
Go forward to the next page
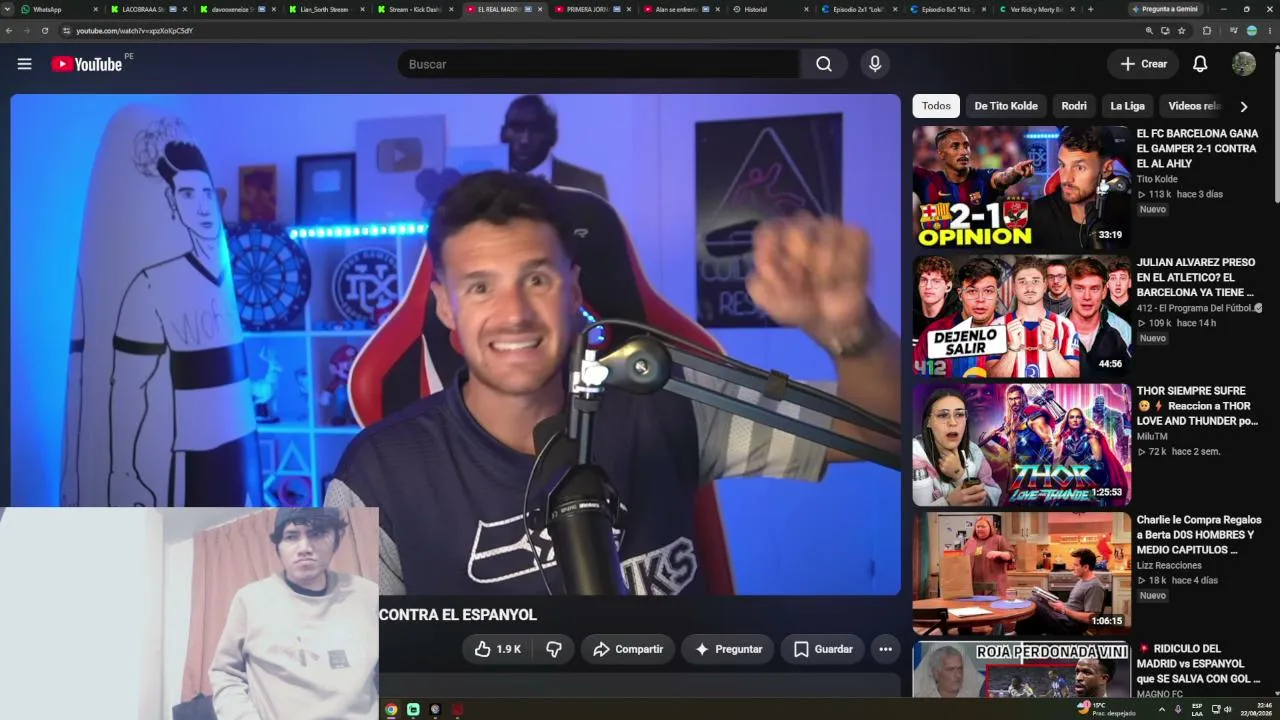coord(27,31)
